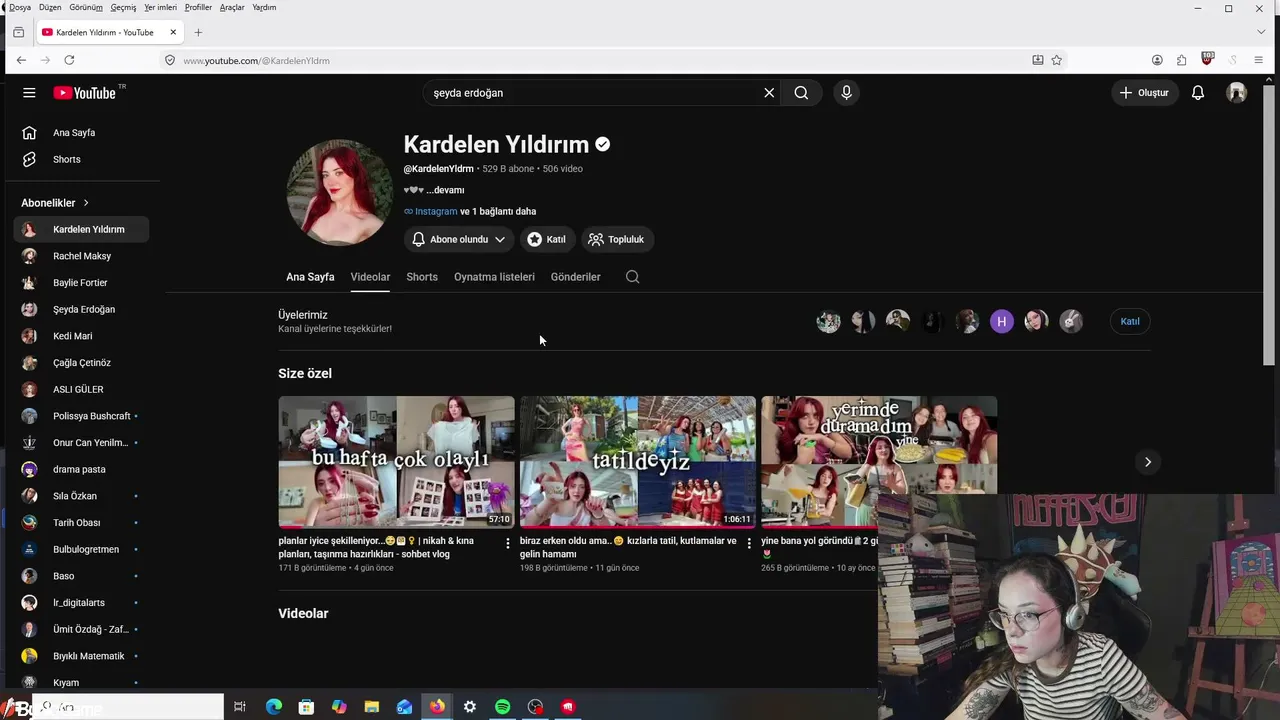This screenshot has width=1280, height=720.
Task: Click the Oluştur create button
Action: 1144,93
